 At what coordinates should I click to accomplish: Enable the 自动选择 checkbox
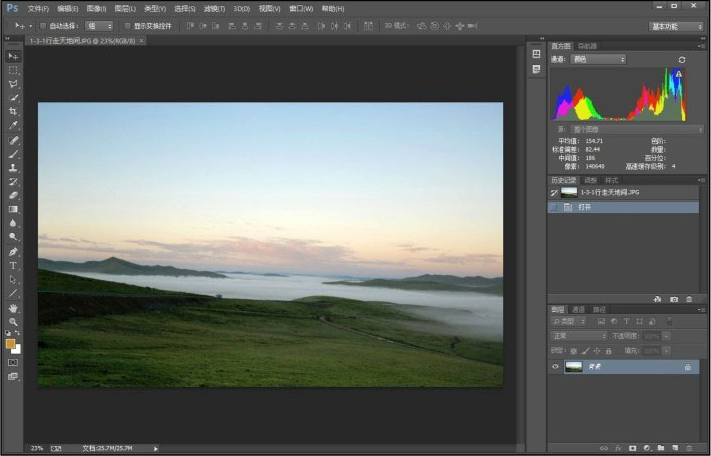click(42, 26)
